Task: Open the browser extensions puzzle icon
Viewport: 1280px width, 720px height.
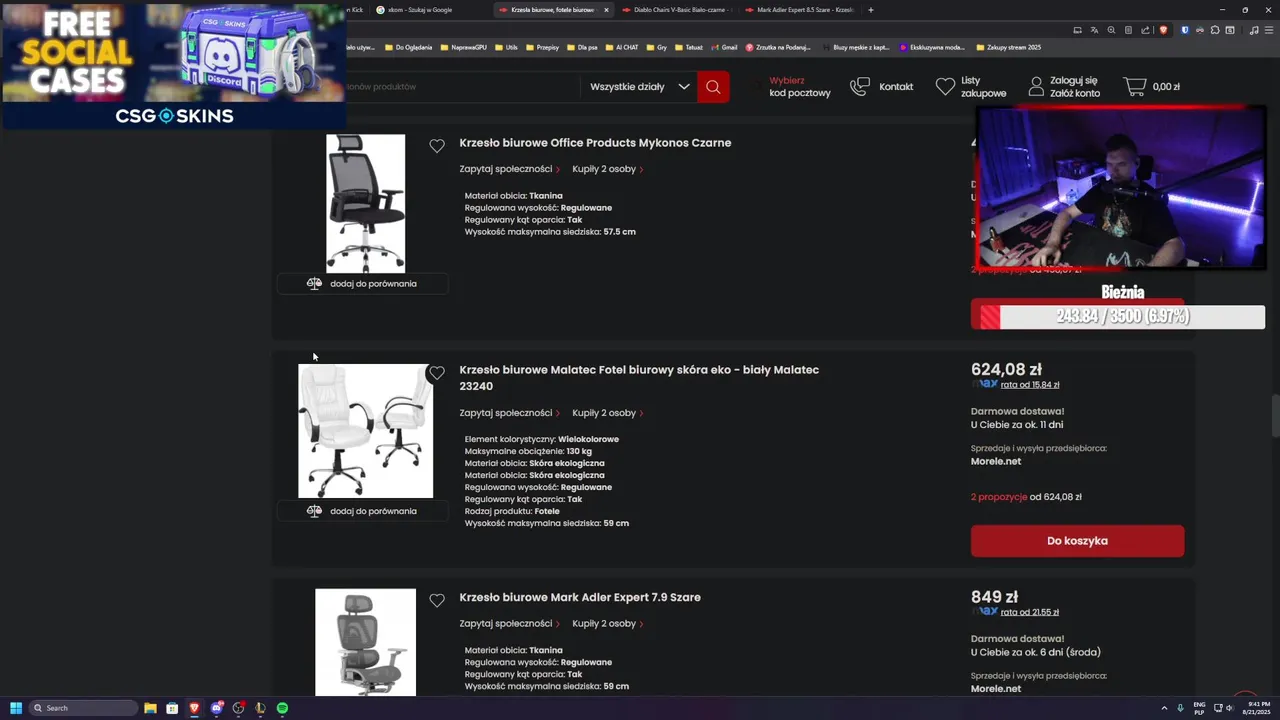Action: [1214, 30]
